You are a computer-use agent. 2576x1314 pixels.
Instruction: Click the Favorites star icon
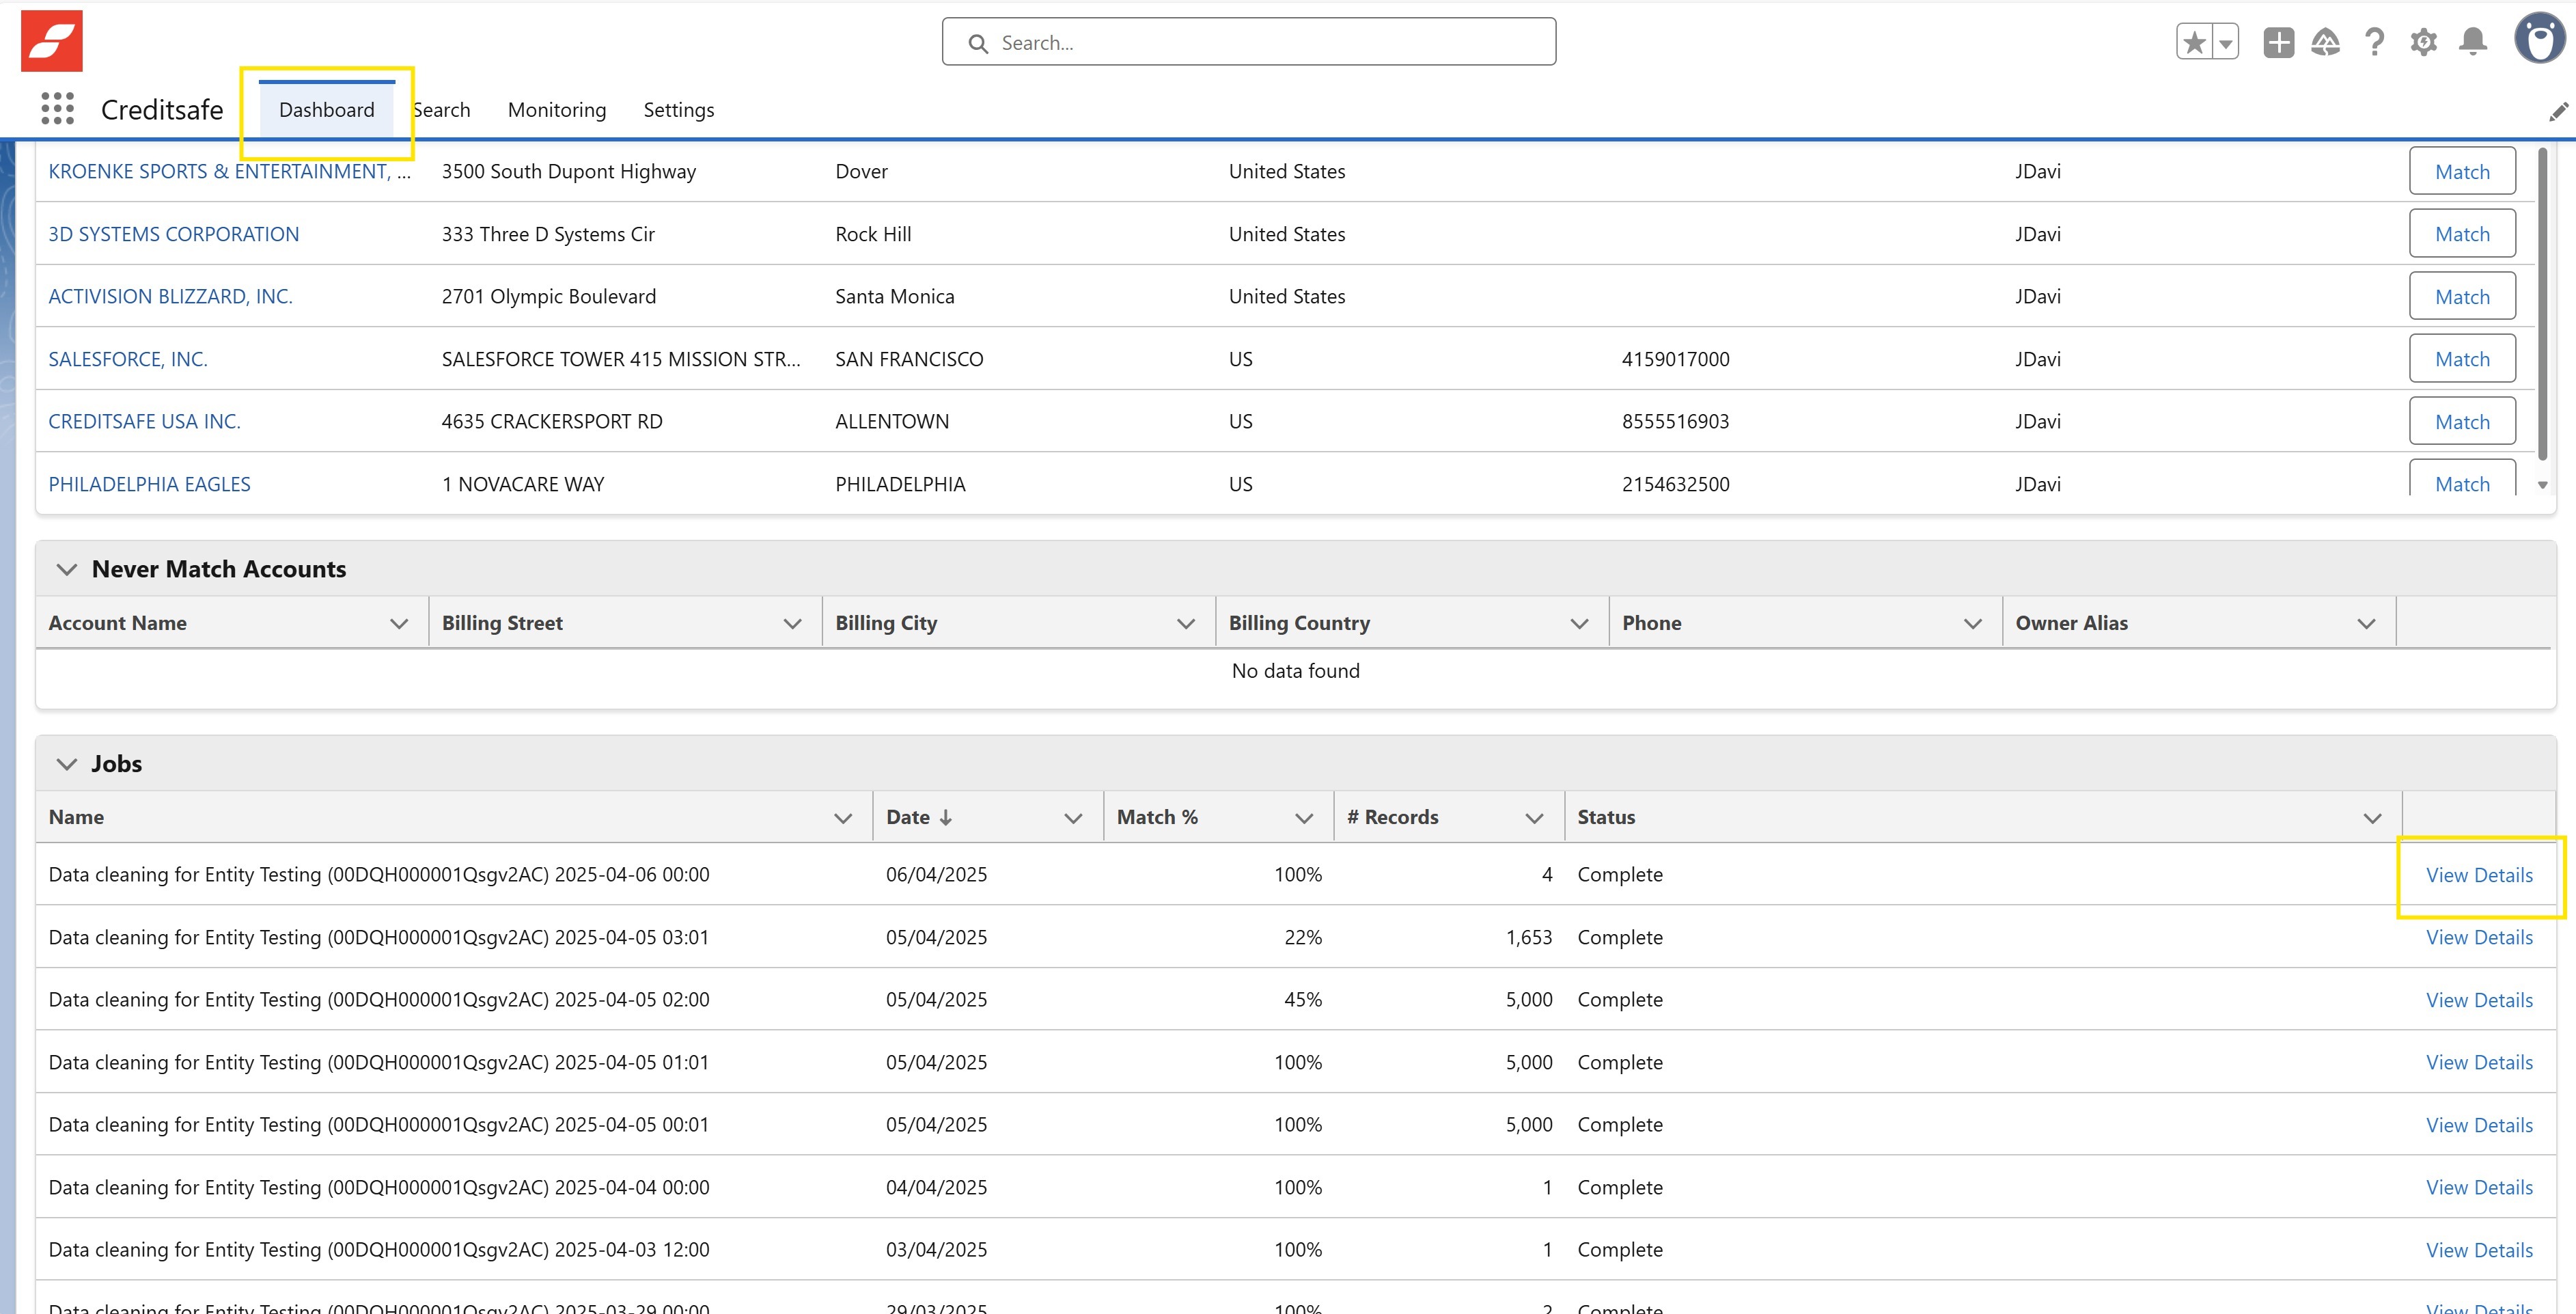(2194, 43)
